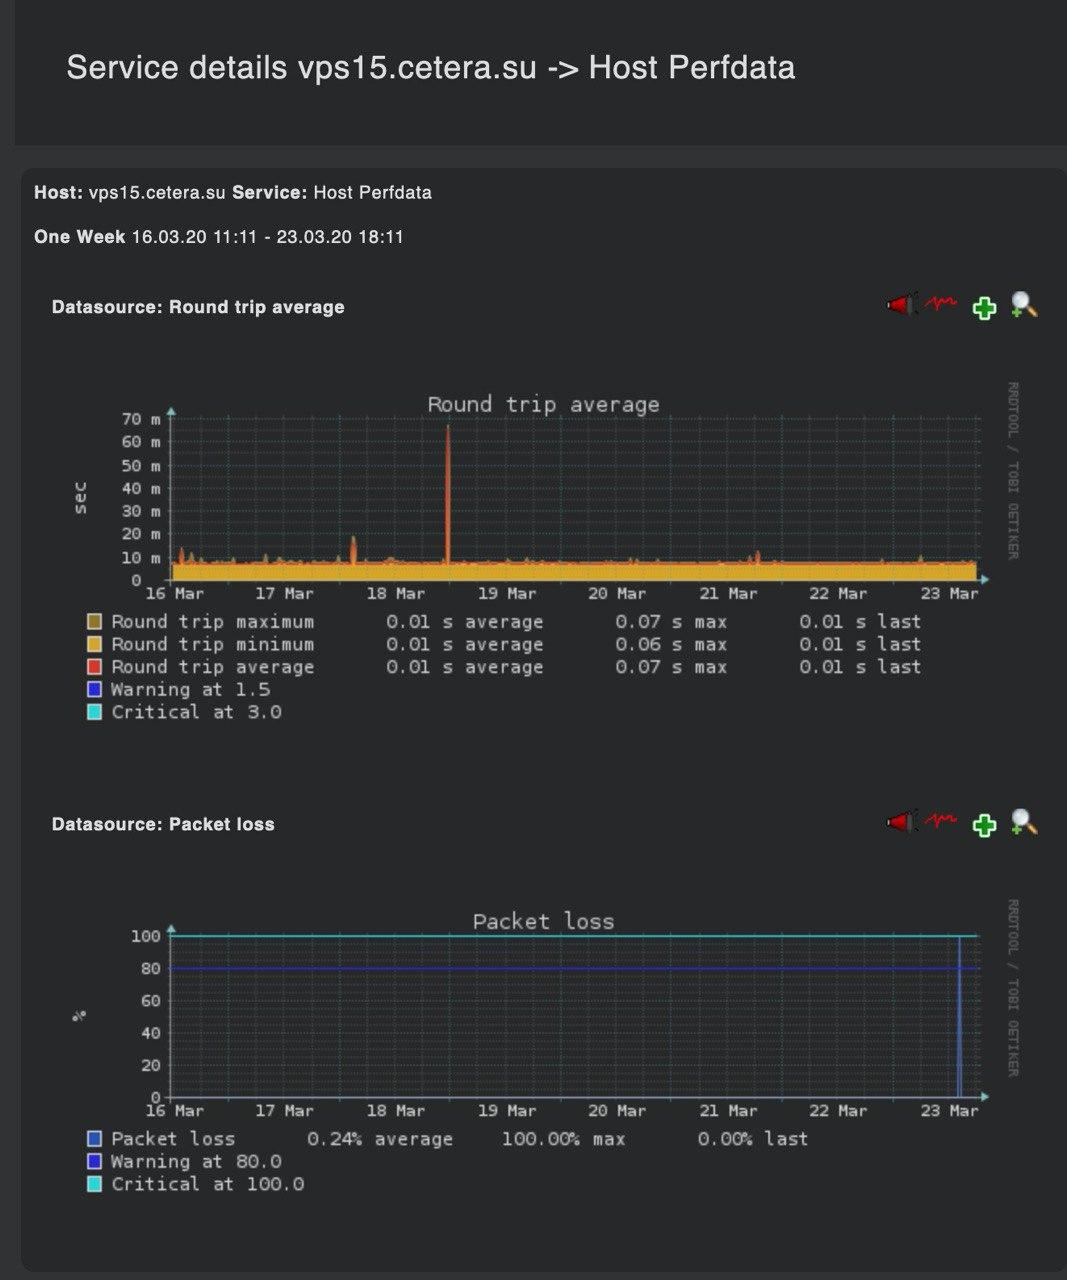Screen dimensions: 1067x1280
Task: Click red megaphone icon for Round trip average
Action: coord(901,305)
